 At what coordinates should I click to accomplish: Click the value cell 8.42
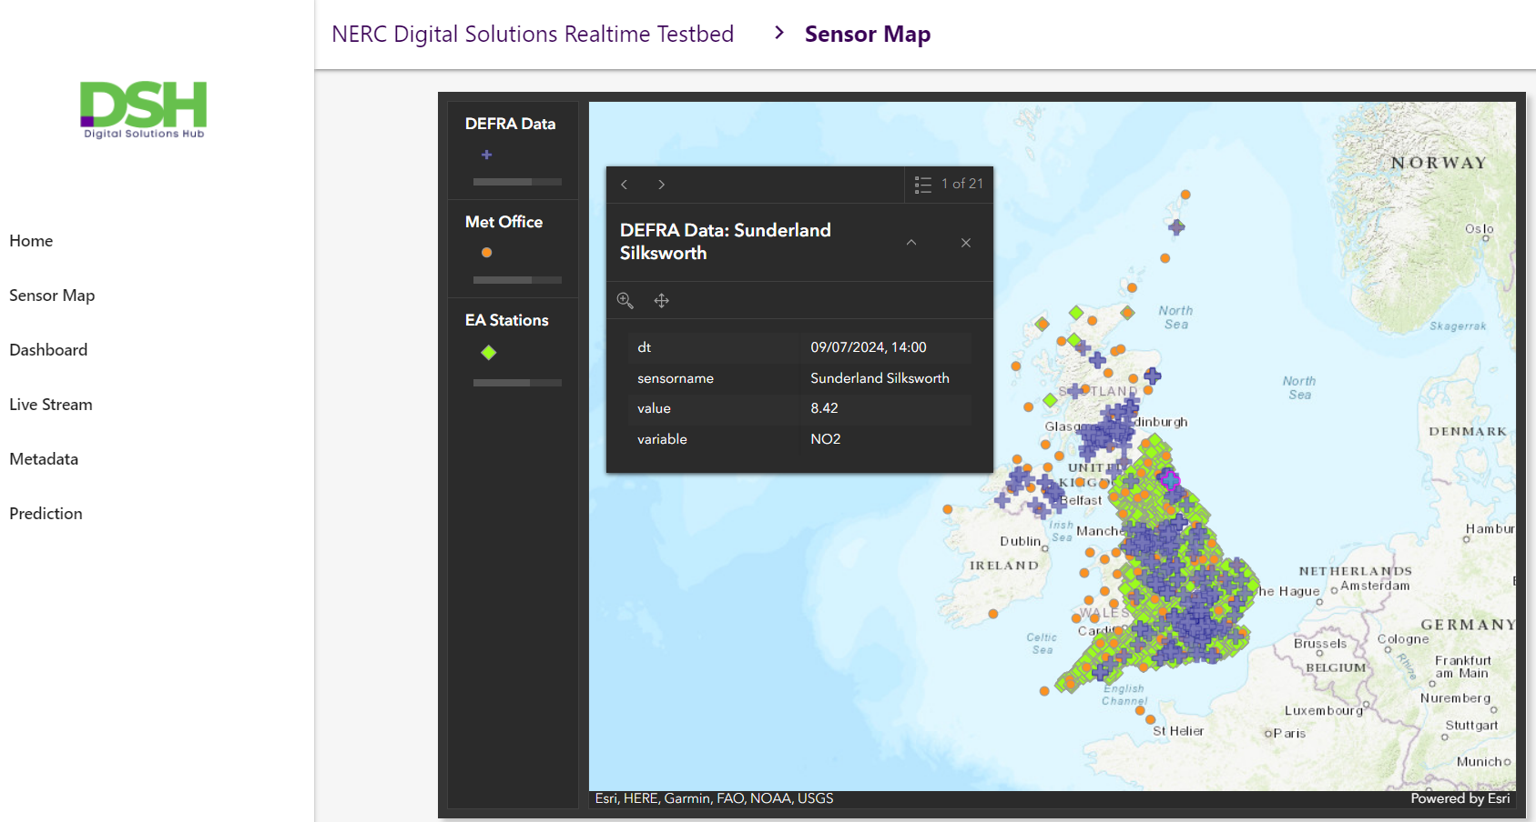(x=824, y=408)
